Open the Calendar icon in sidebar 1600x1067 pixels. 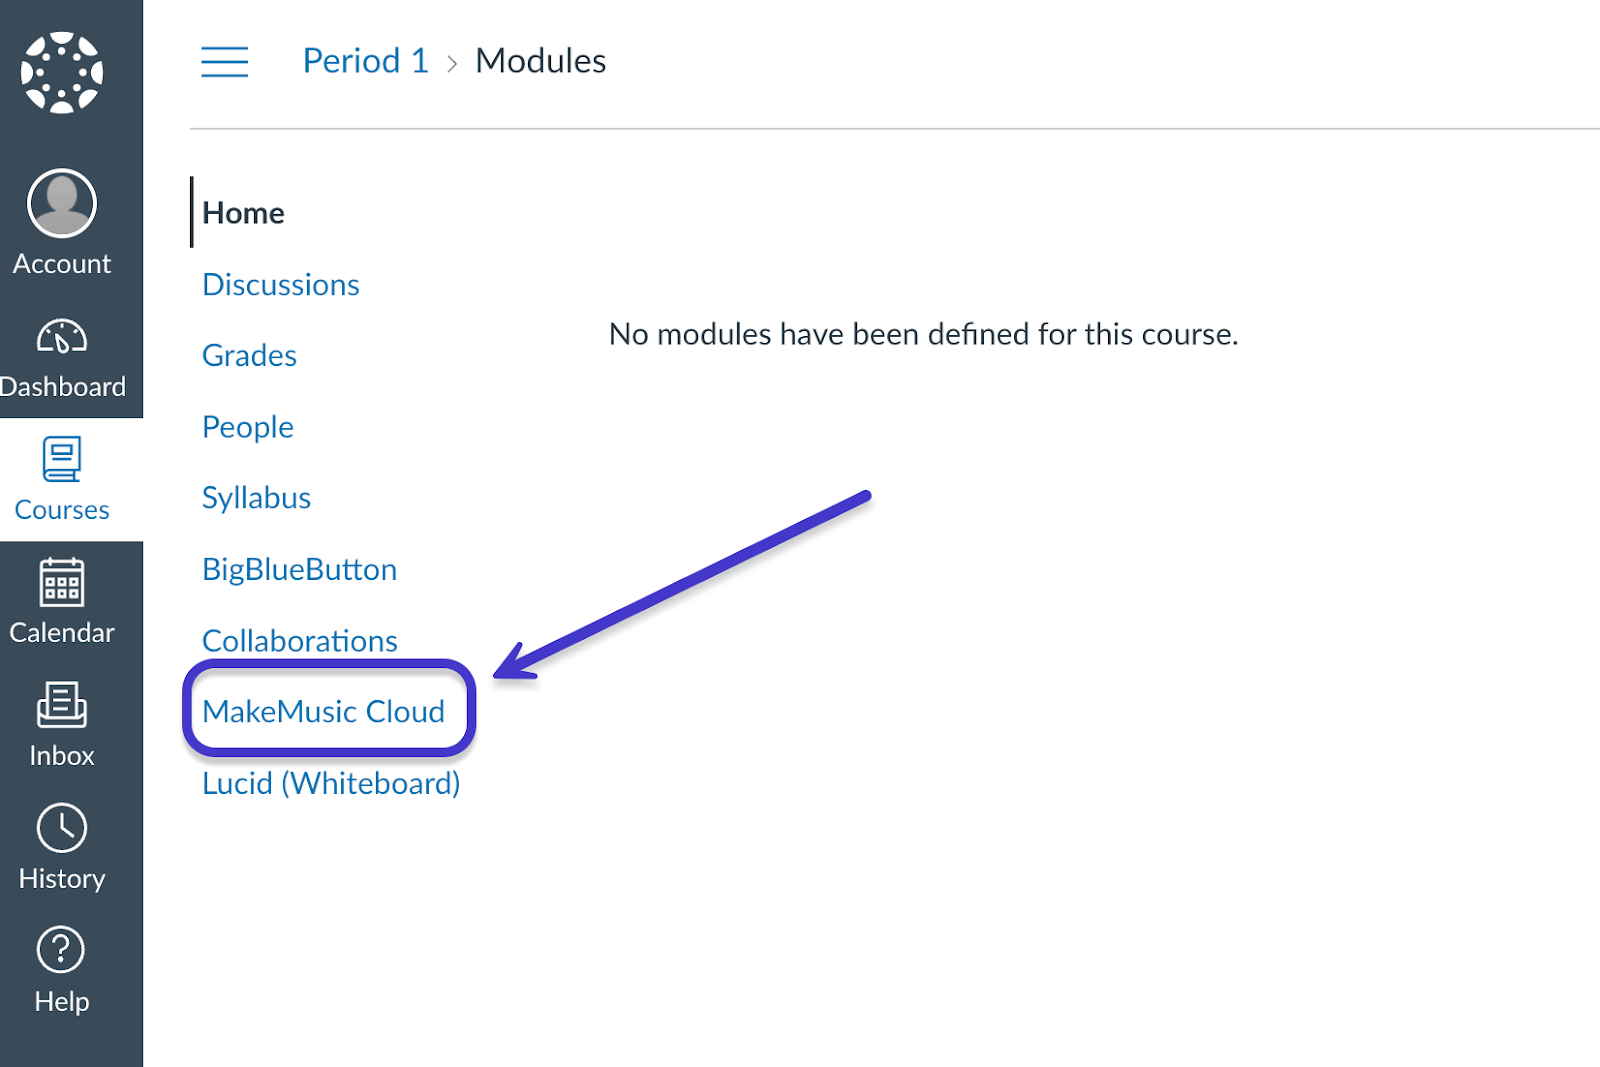pyautogui.click(x=61, y=585)
